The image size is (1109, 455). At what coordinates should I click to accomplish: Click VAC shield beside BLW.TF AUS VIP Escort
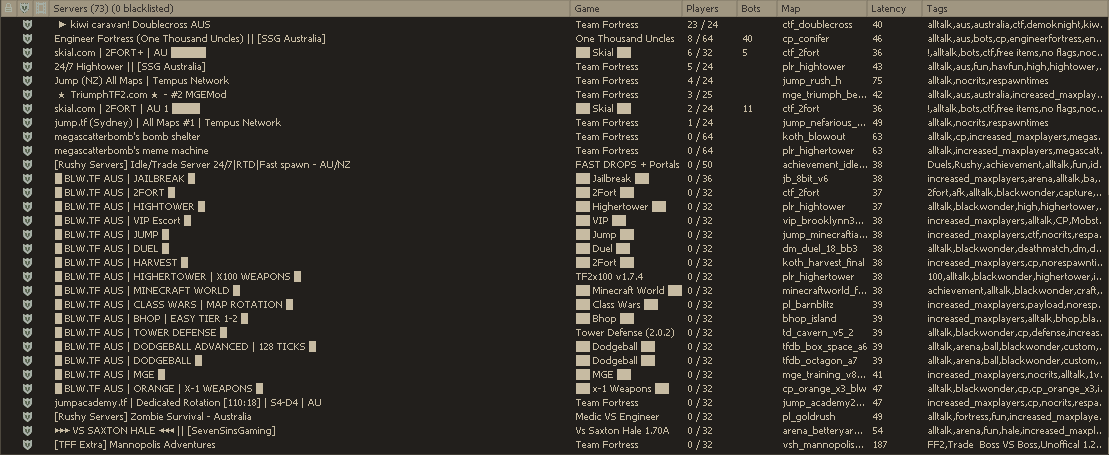tap(27, 221)
